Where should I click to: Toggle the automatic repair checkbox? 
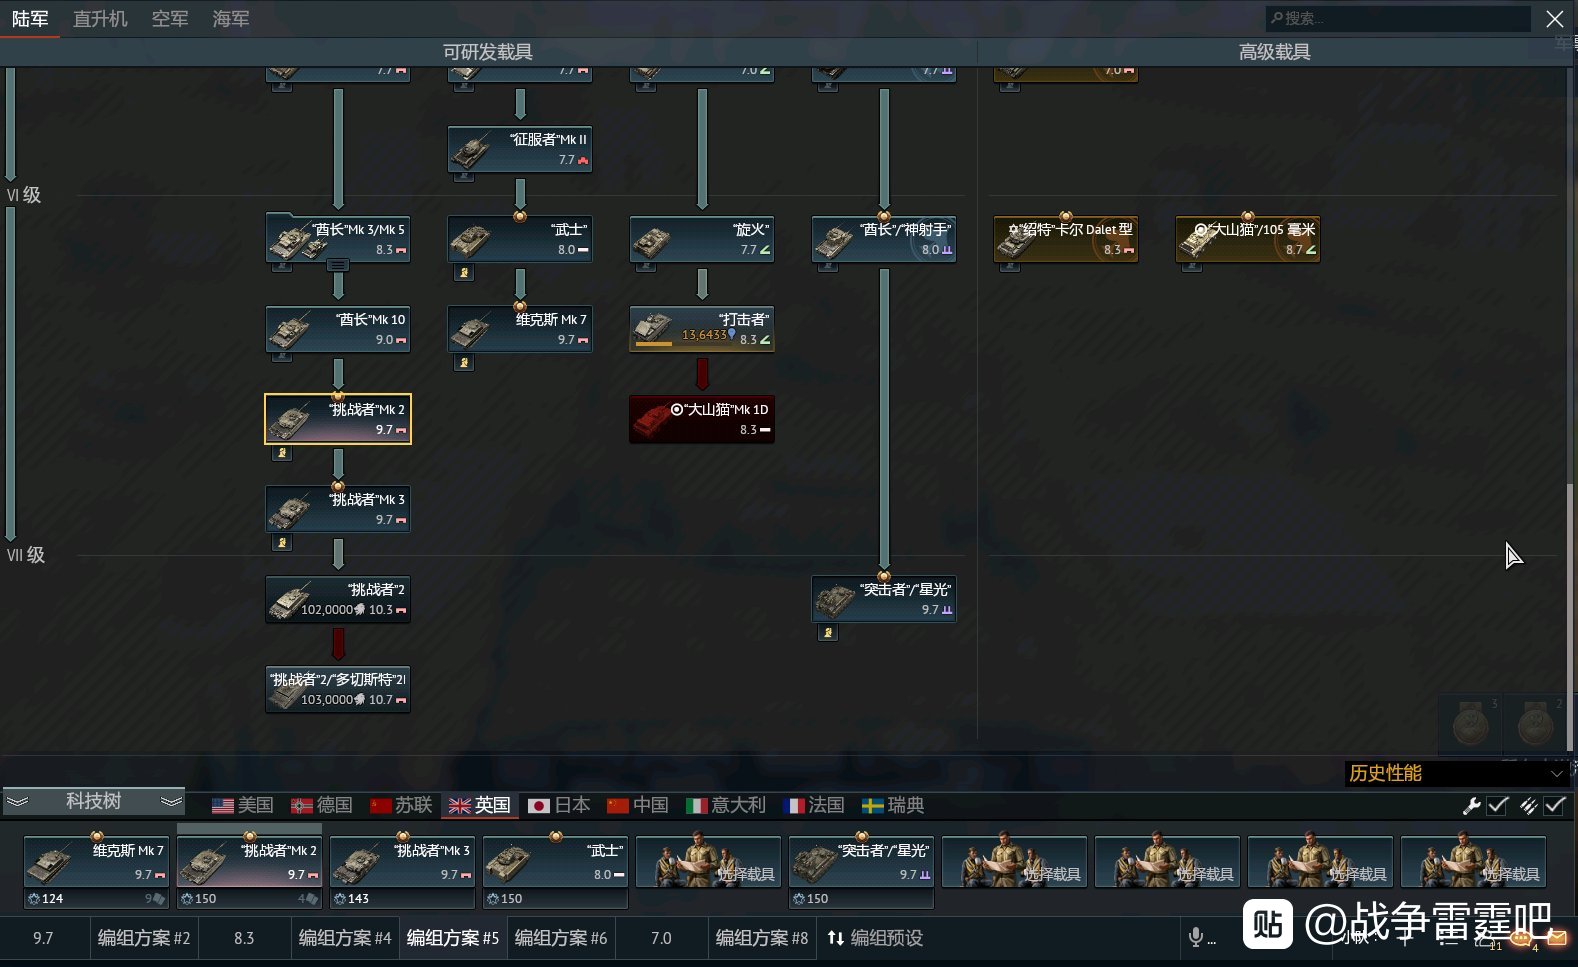point(1497,806)
